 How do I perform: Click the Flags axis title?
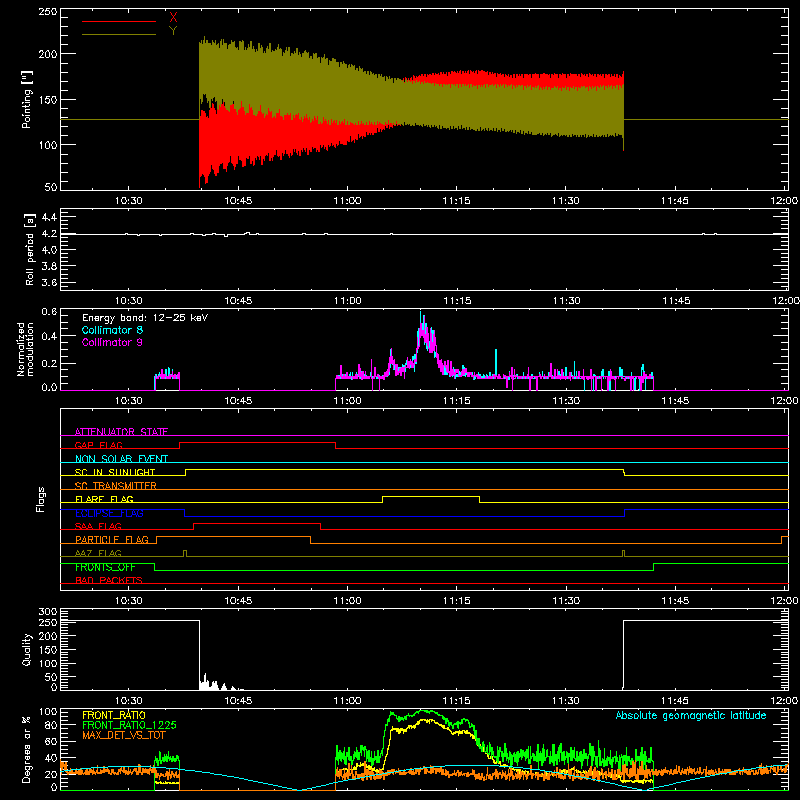tap(40, 499)
